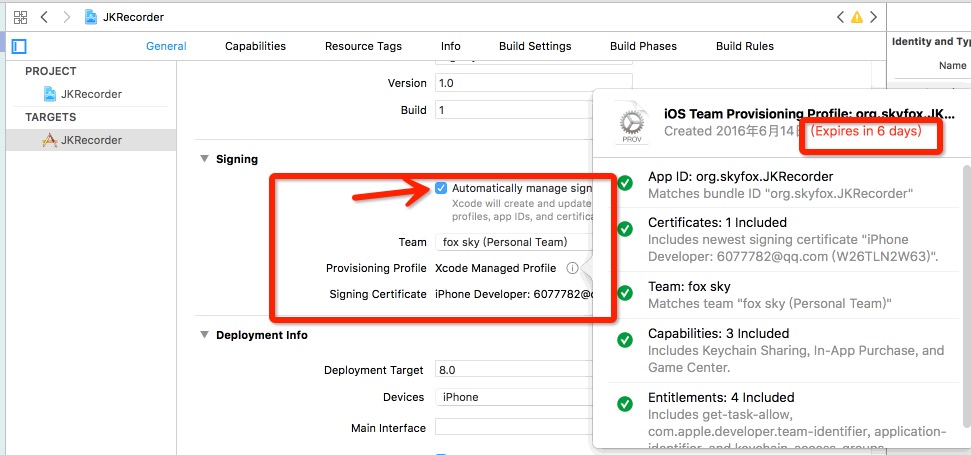Screen dimensions: 971x455
Task: Click the yellow warning issue icon
Action: [x=856, y=17]
